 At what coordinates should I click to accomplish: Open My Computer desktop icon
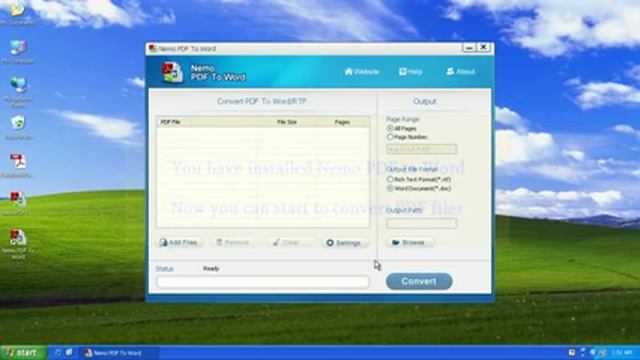[18, 52]
